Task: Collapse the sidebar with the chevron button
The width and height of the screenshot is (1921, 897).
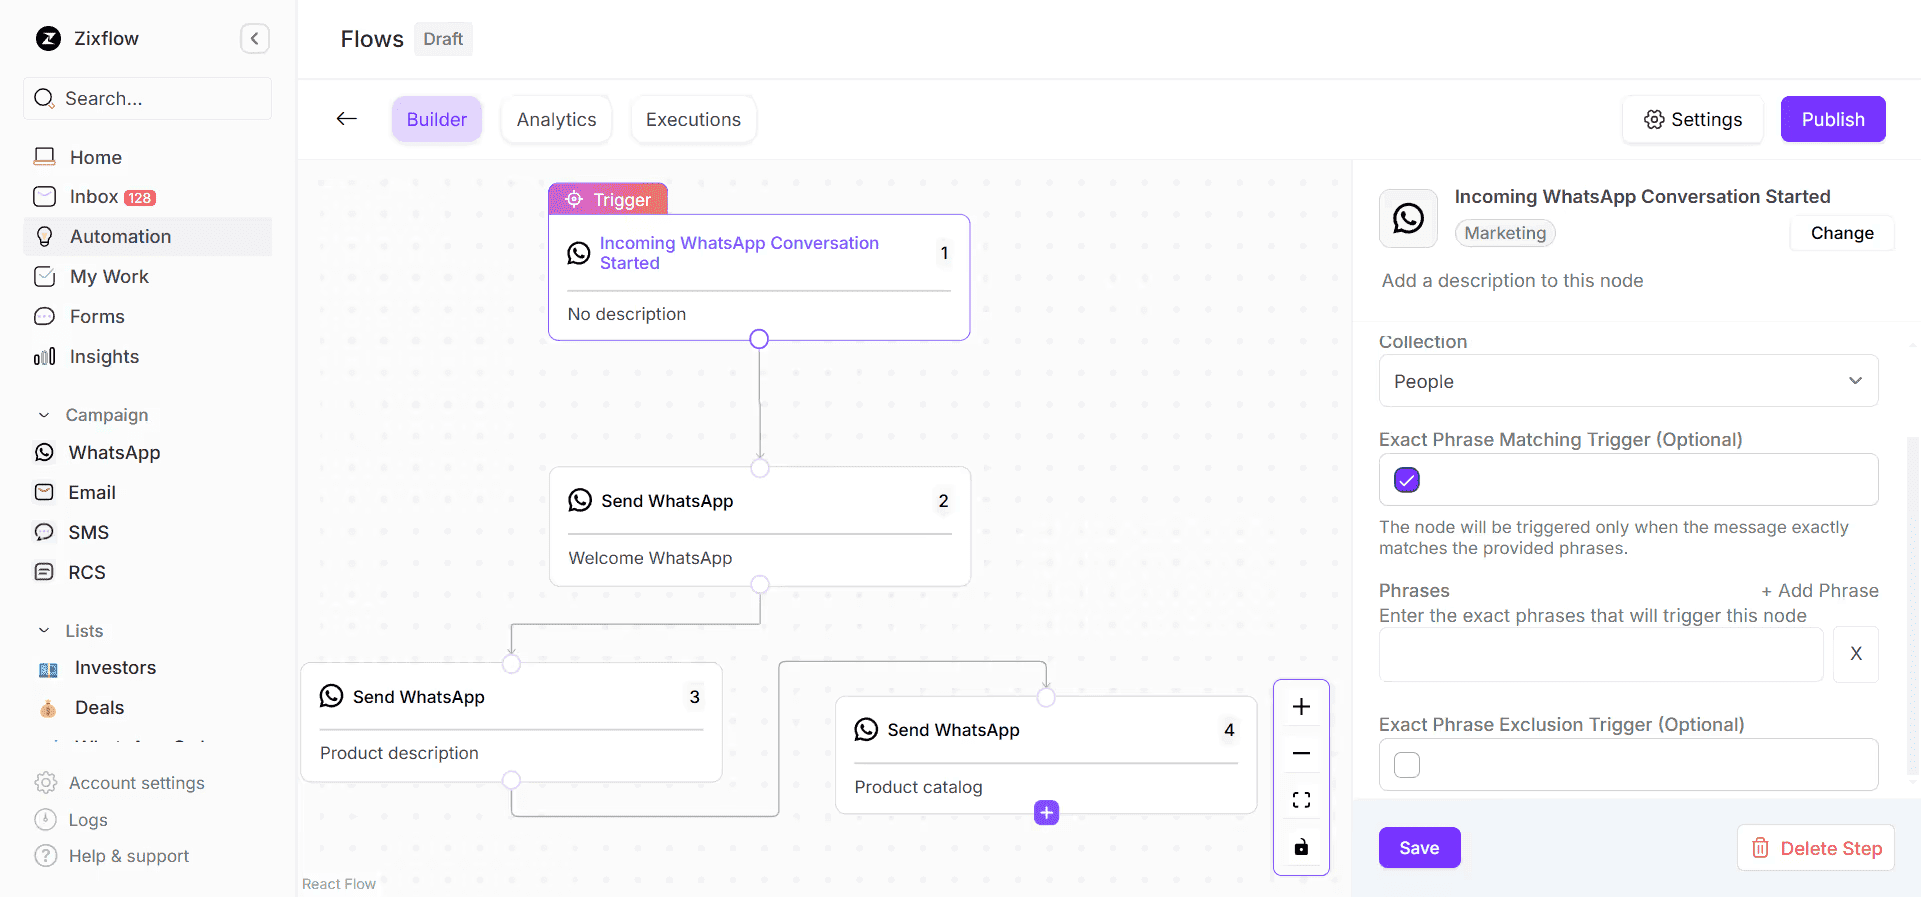Action: click(x=255, y=39)
